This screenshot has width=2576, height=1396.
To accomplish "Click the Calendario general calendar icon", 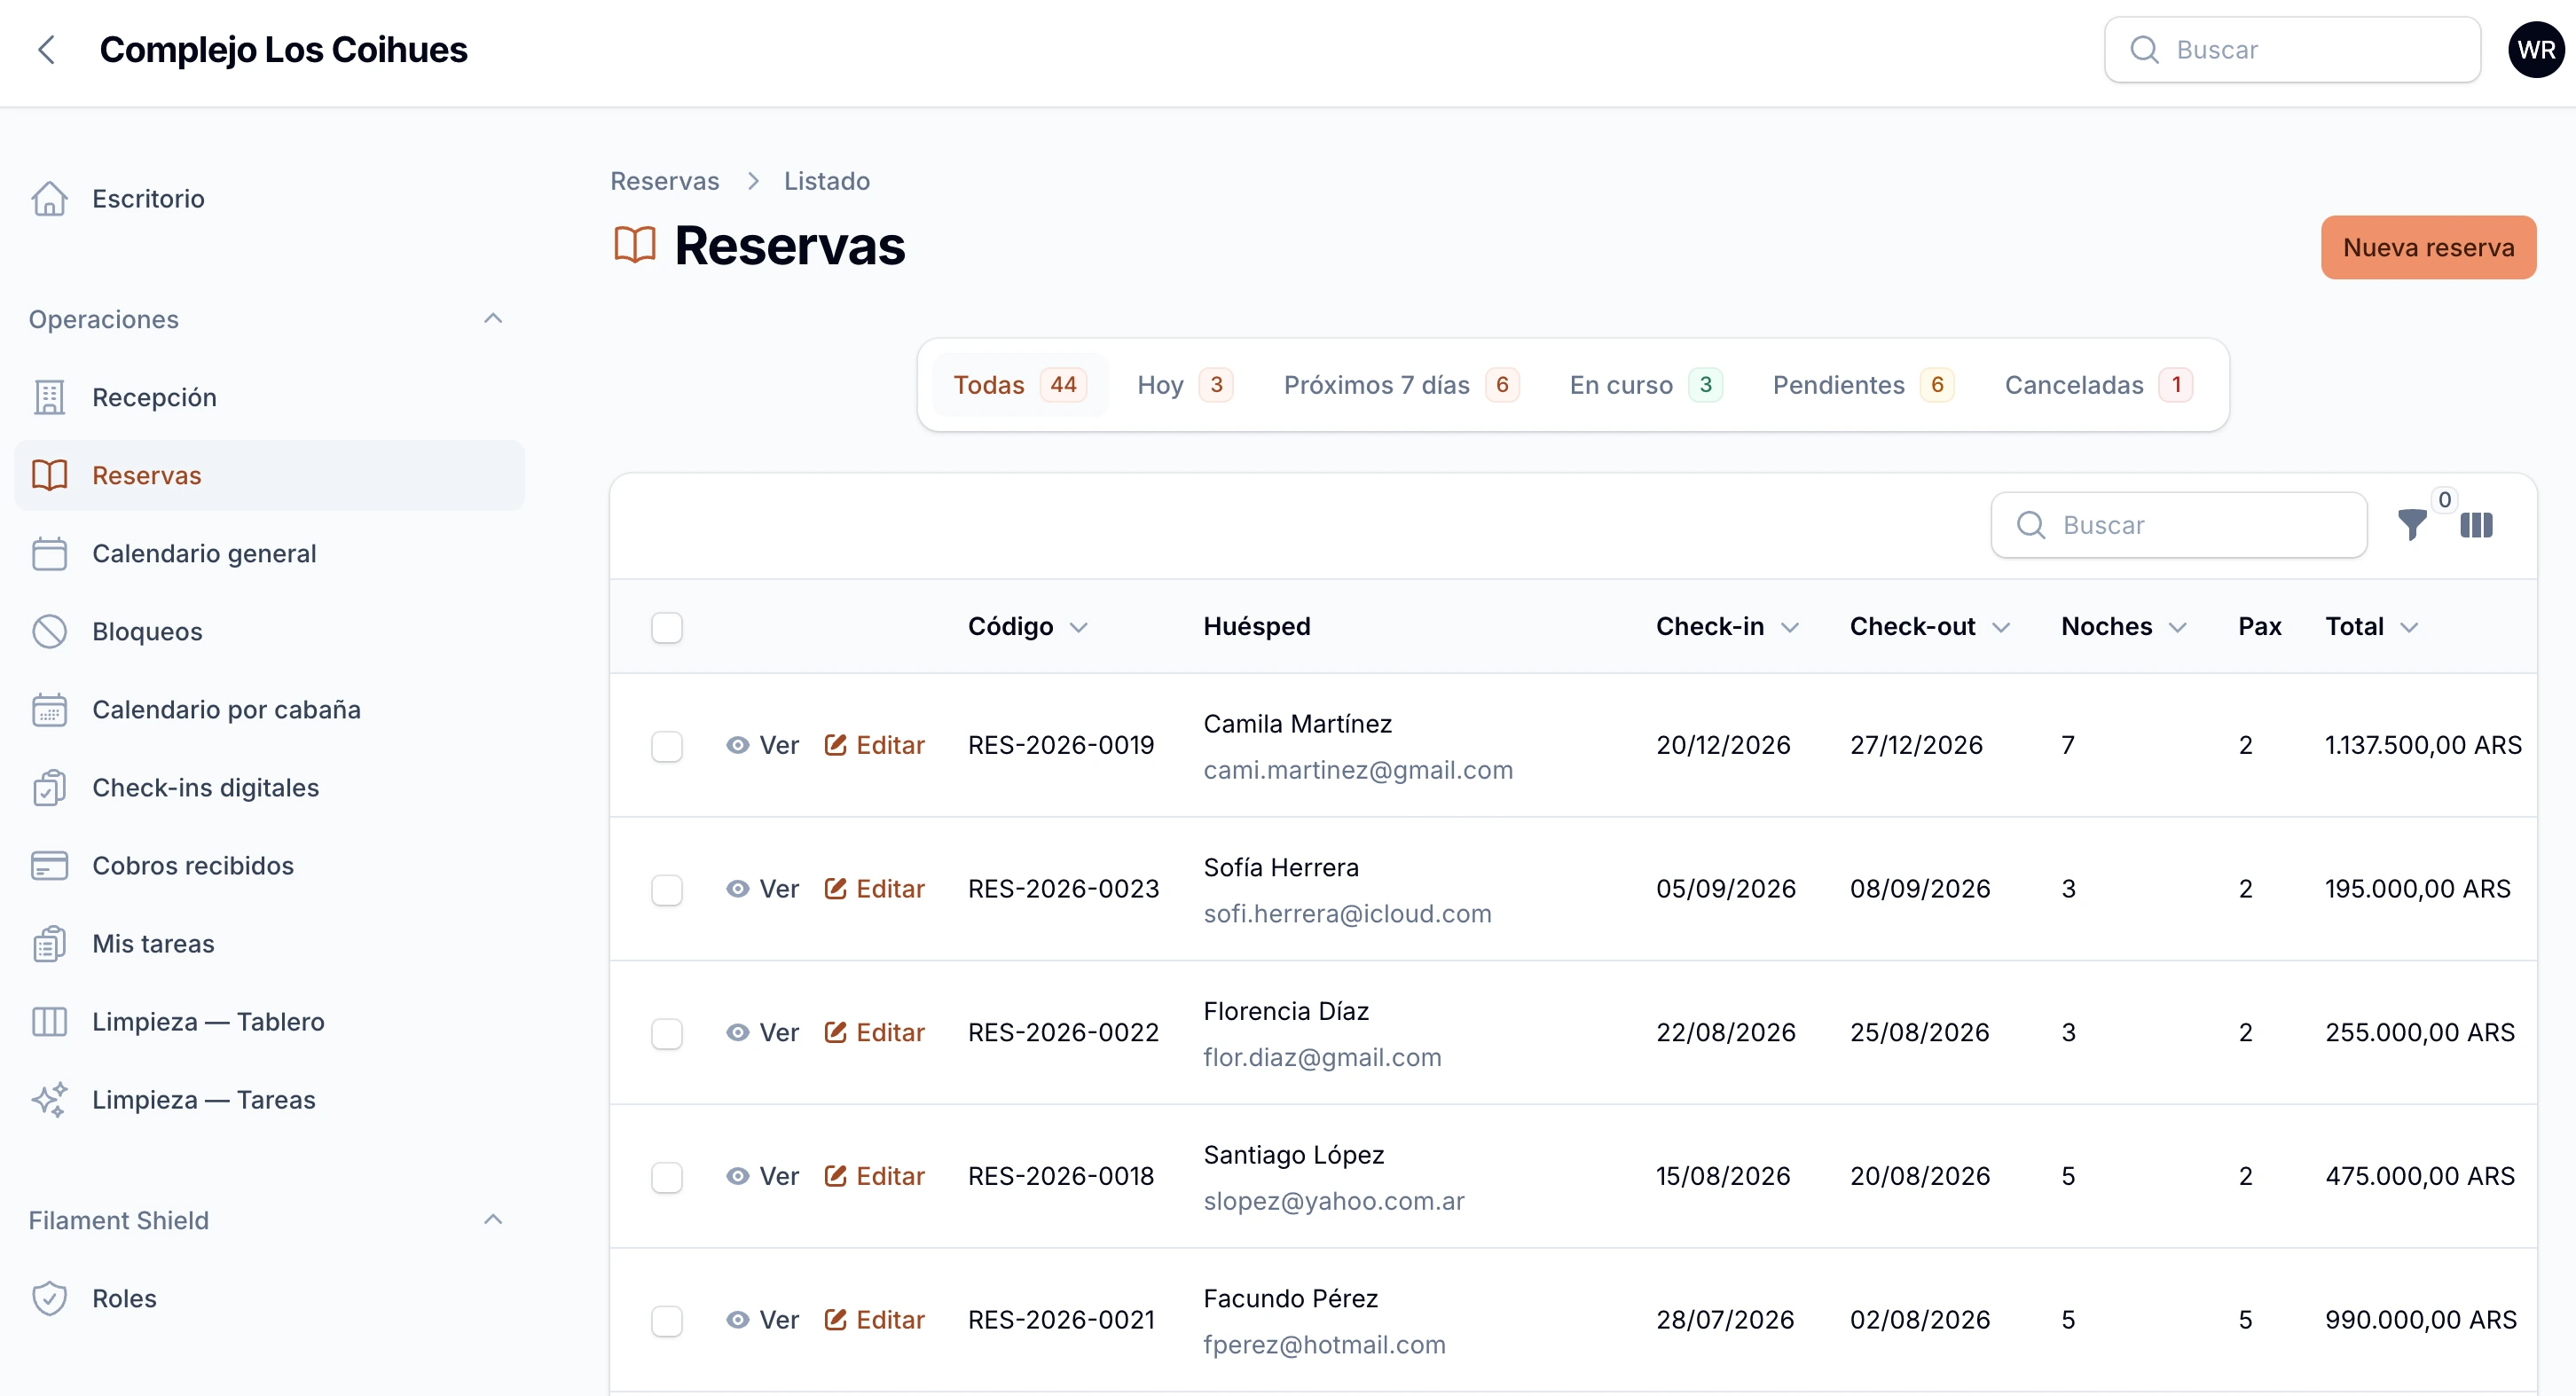I will pos(49,553).
